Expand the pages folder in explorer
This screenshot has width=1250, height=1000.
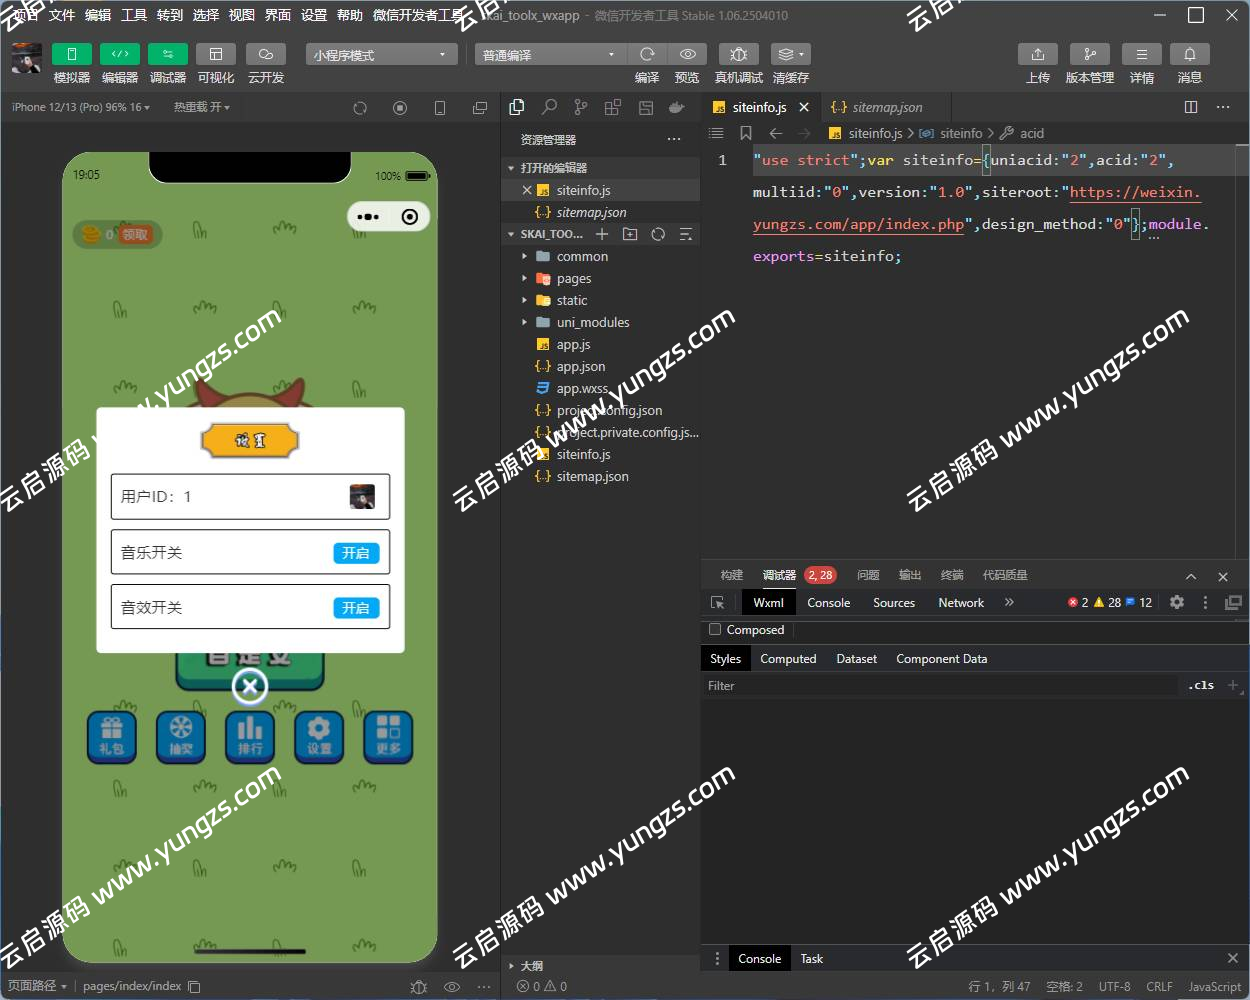point(574,279)
